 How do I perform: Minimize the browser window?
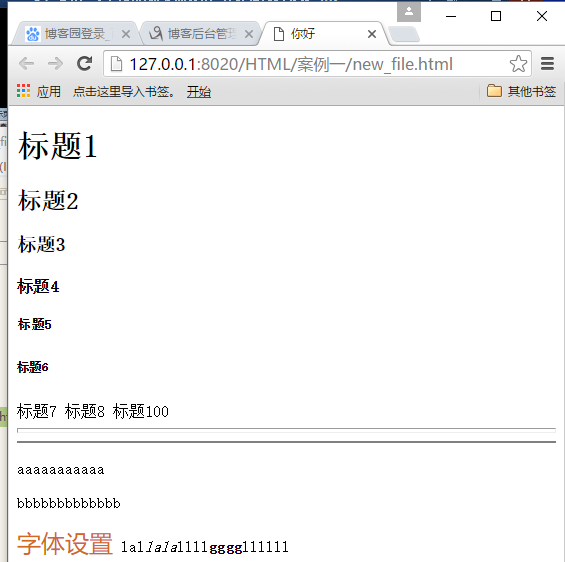pos(451,16)
